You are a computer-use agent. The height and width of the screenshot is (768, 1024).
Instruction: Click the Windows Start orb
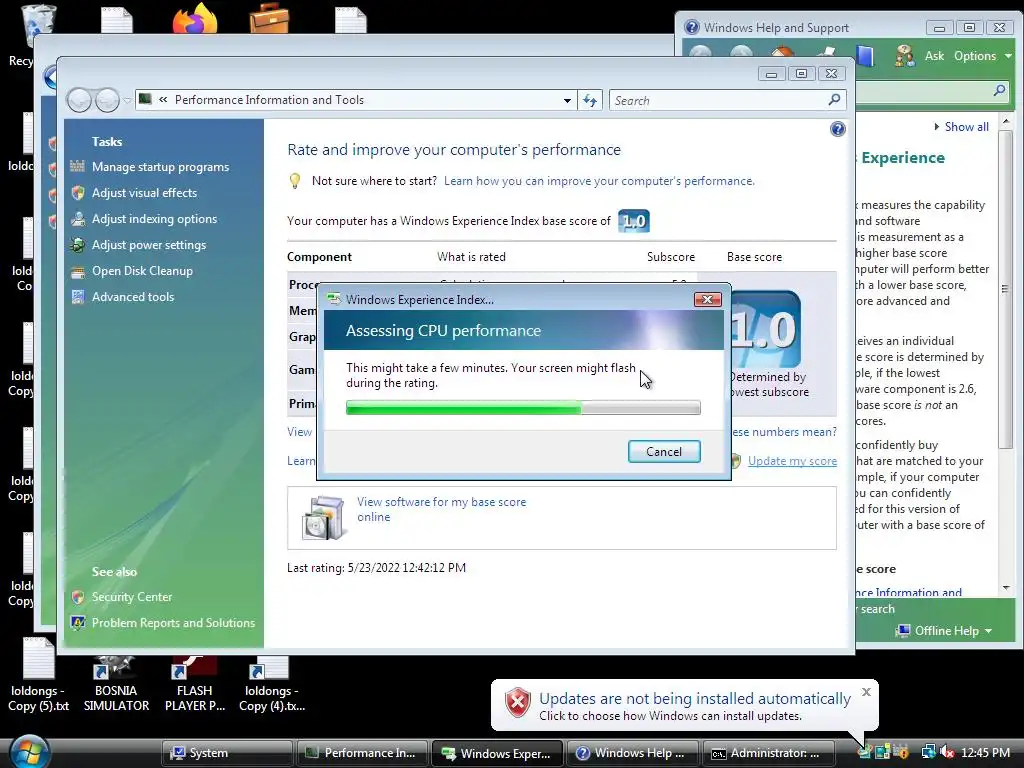(30, 751)
